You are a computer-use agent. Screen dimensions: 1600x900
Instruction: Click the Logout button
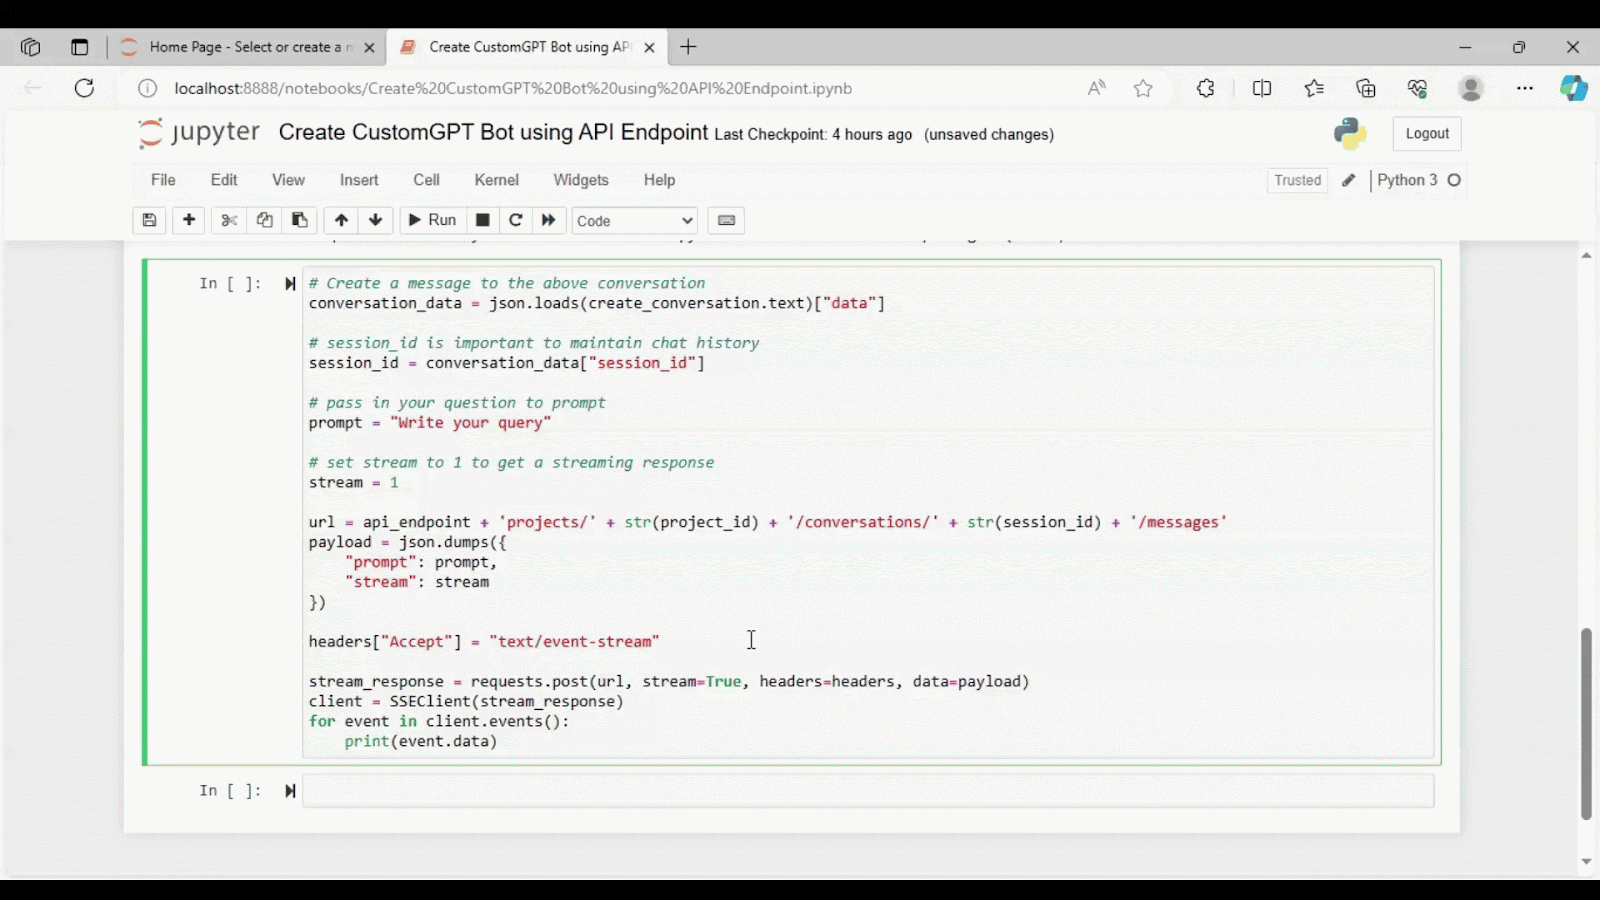[x=1426, y=133]
